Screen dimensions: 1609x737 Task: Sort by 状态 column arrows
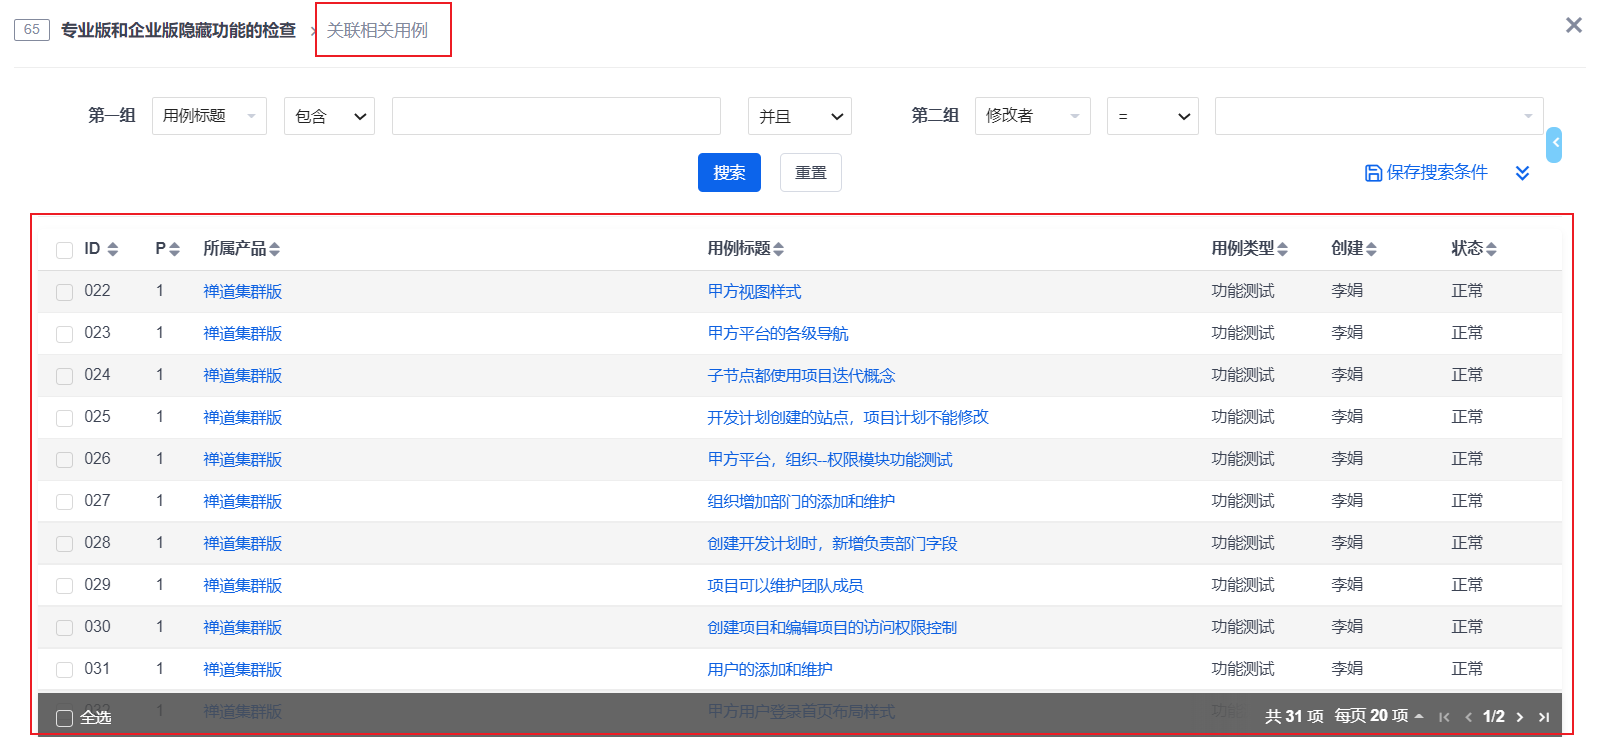(1491, 249)
